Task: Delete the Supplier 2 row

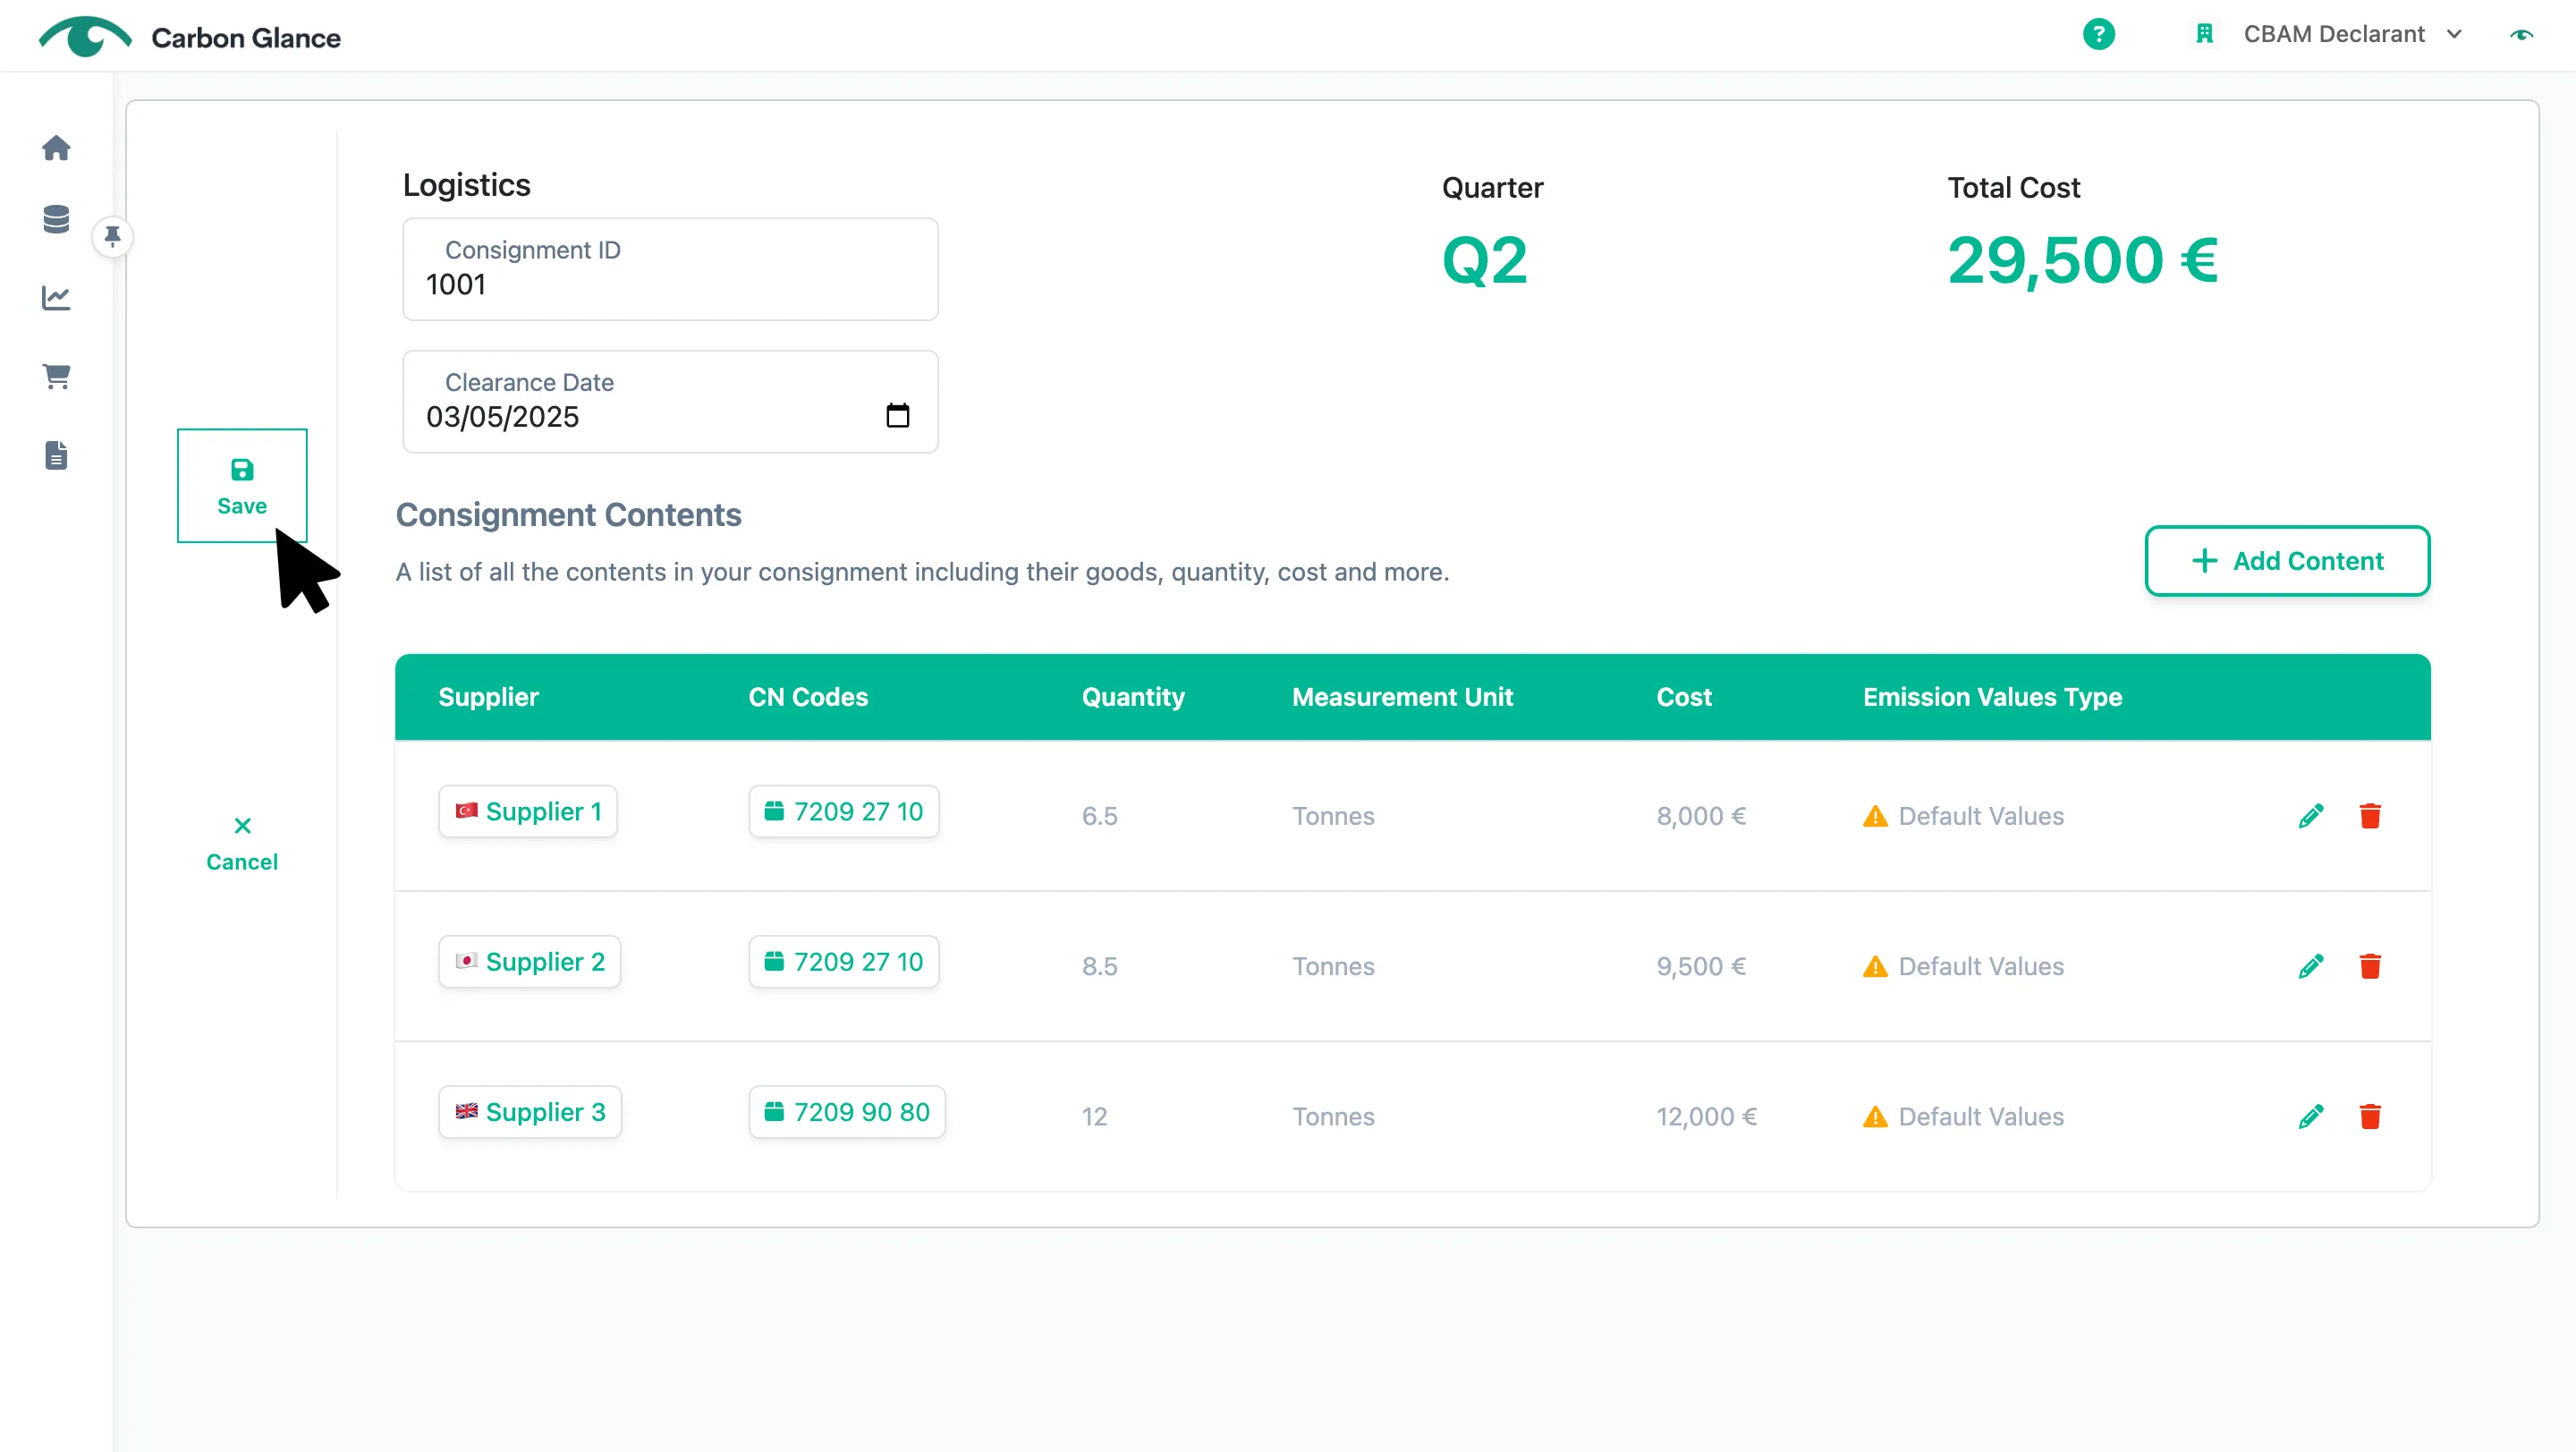Action: pos(2369,966)
